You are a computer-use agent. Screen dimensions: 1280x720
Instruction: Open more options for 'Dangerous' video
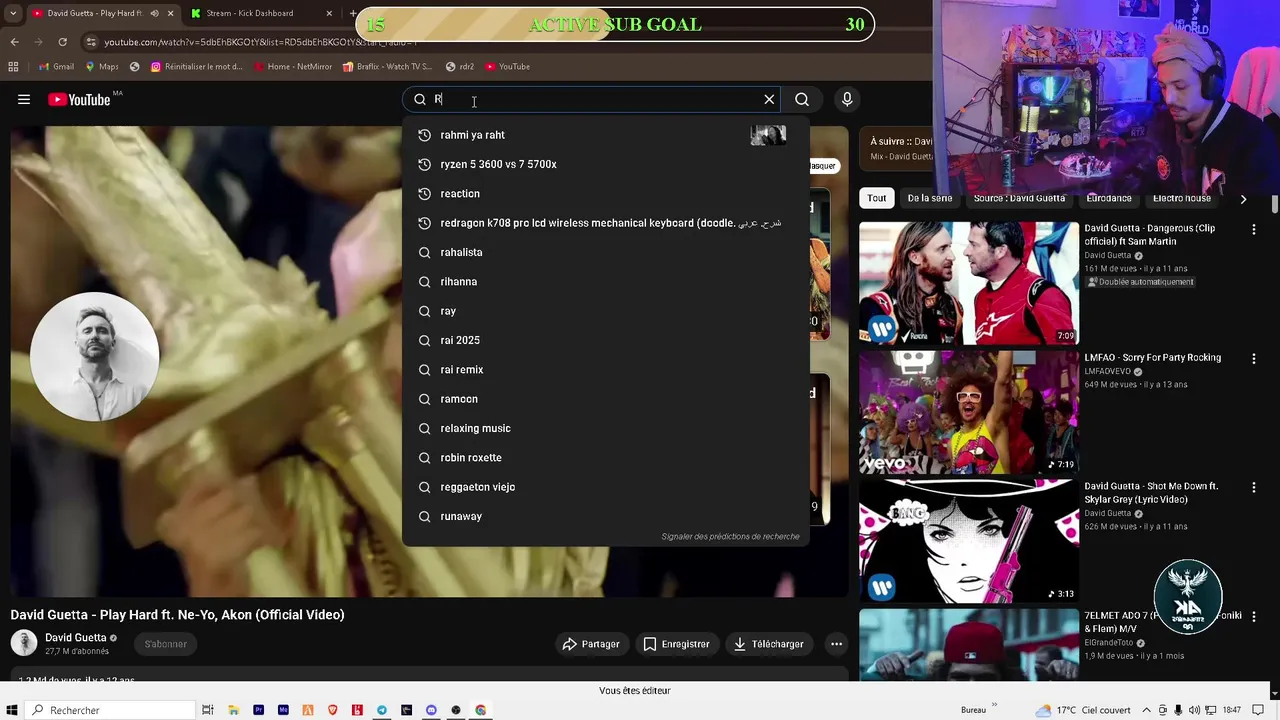click(1253, 230)
